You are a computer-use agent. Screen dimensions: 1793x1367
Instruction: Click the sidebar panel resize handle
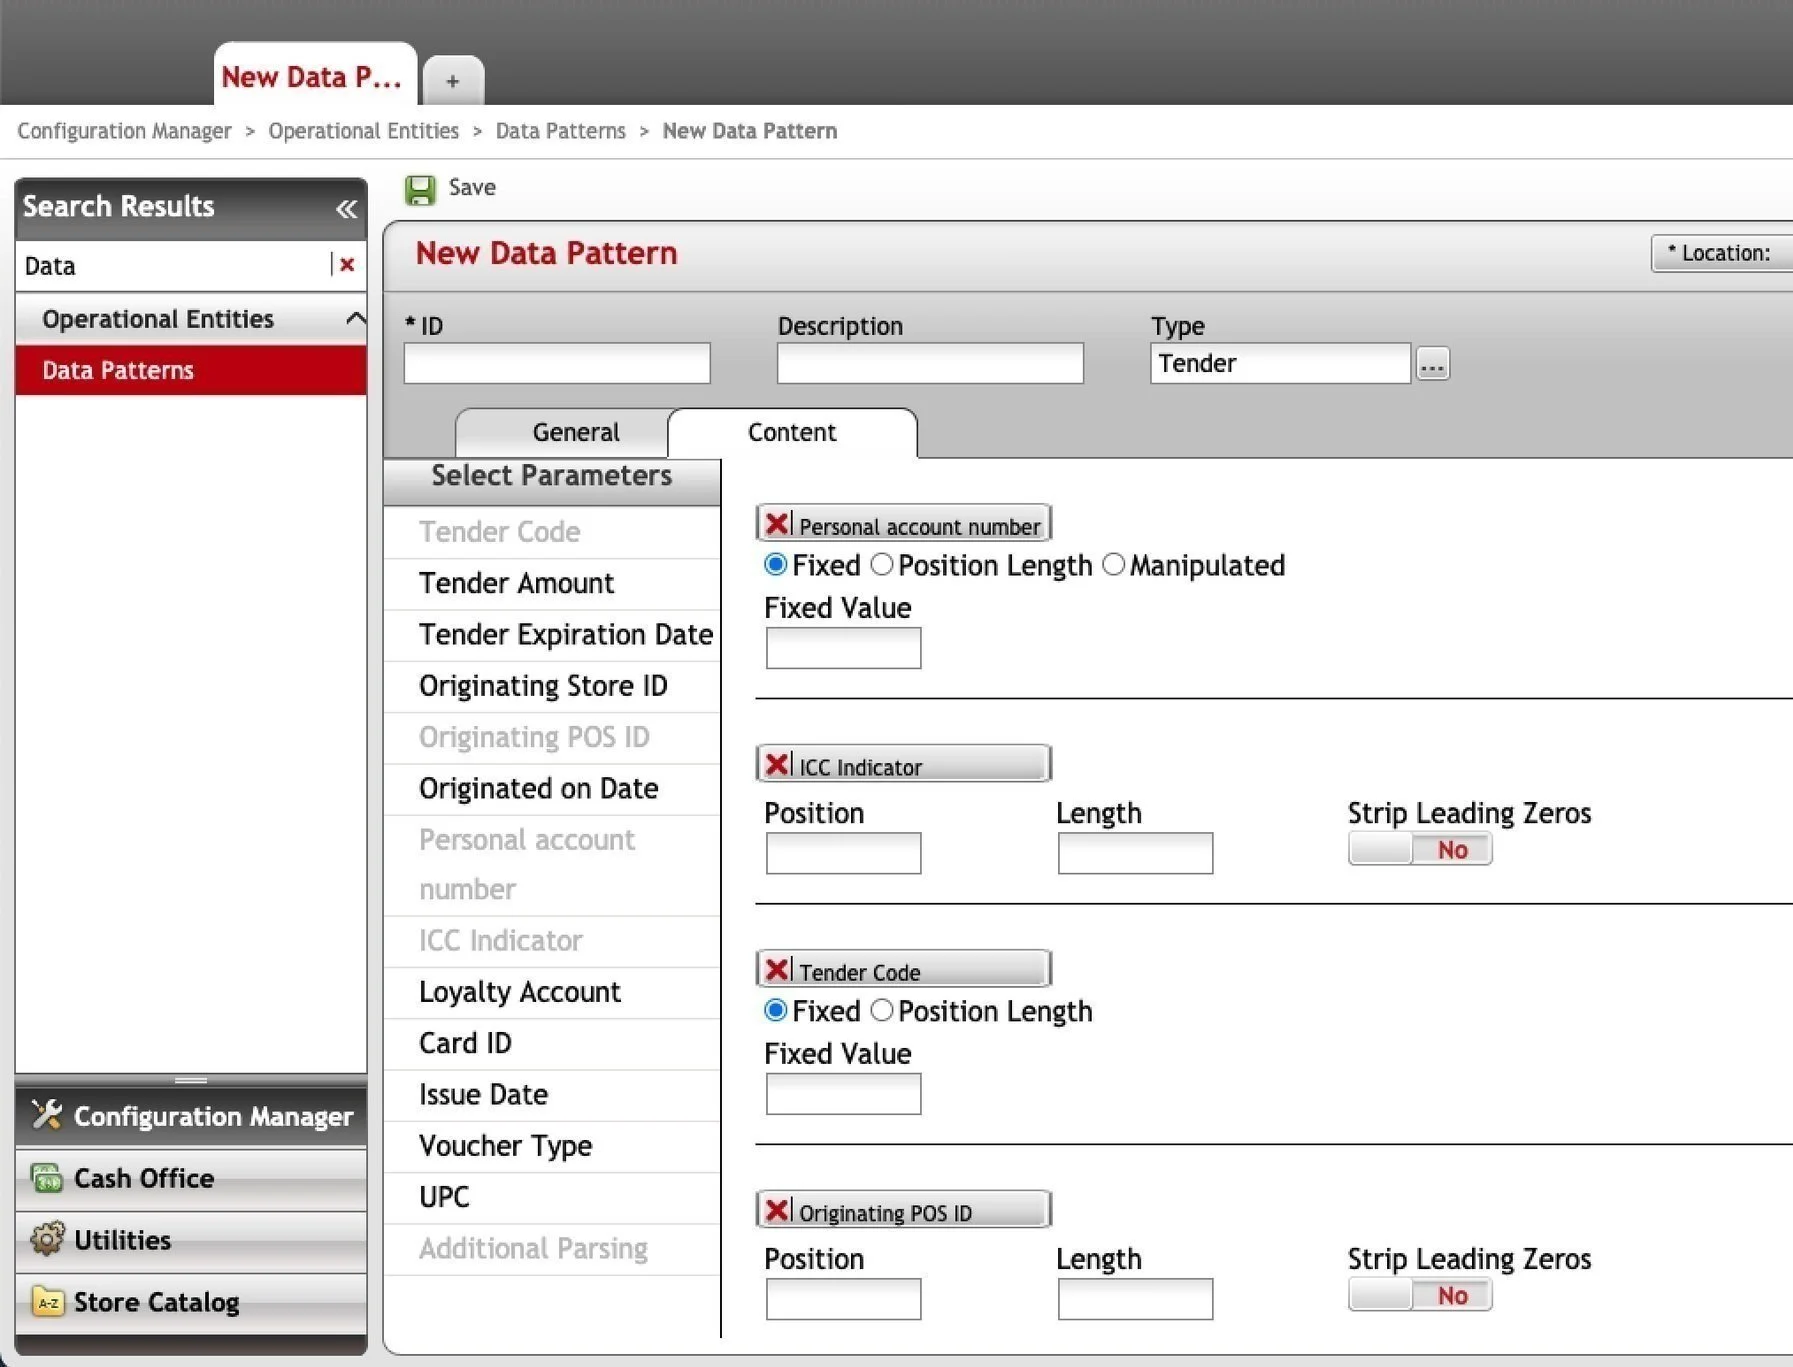pyautogui.click(x=191, y=1080)
